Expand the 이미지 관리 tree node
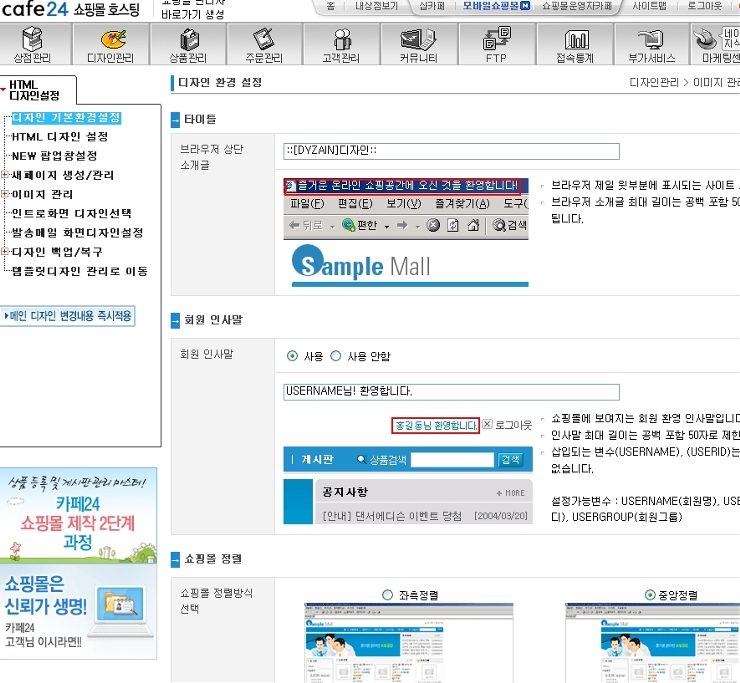Viewport: 740px width, 683px height. [x=5, y=194]
